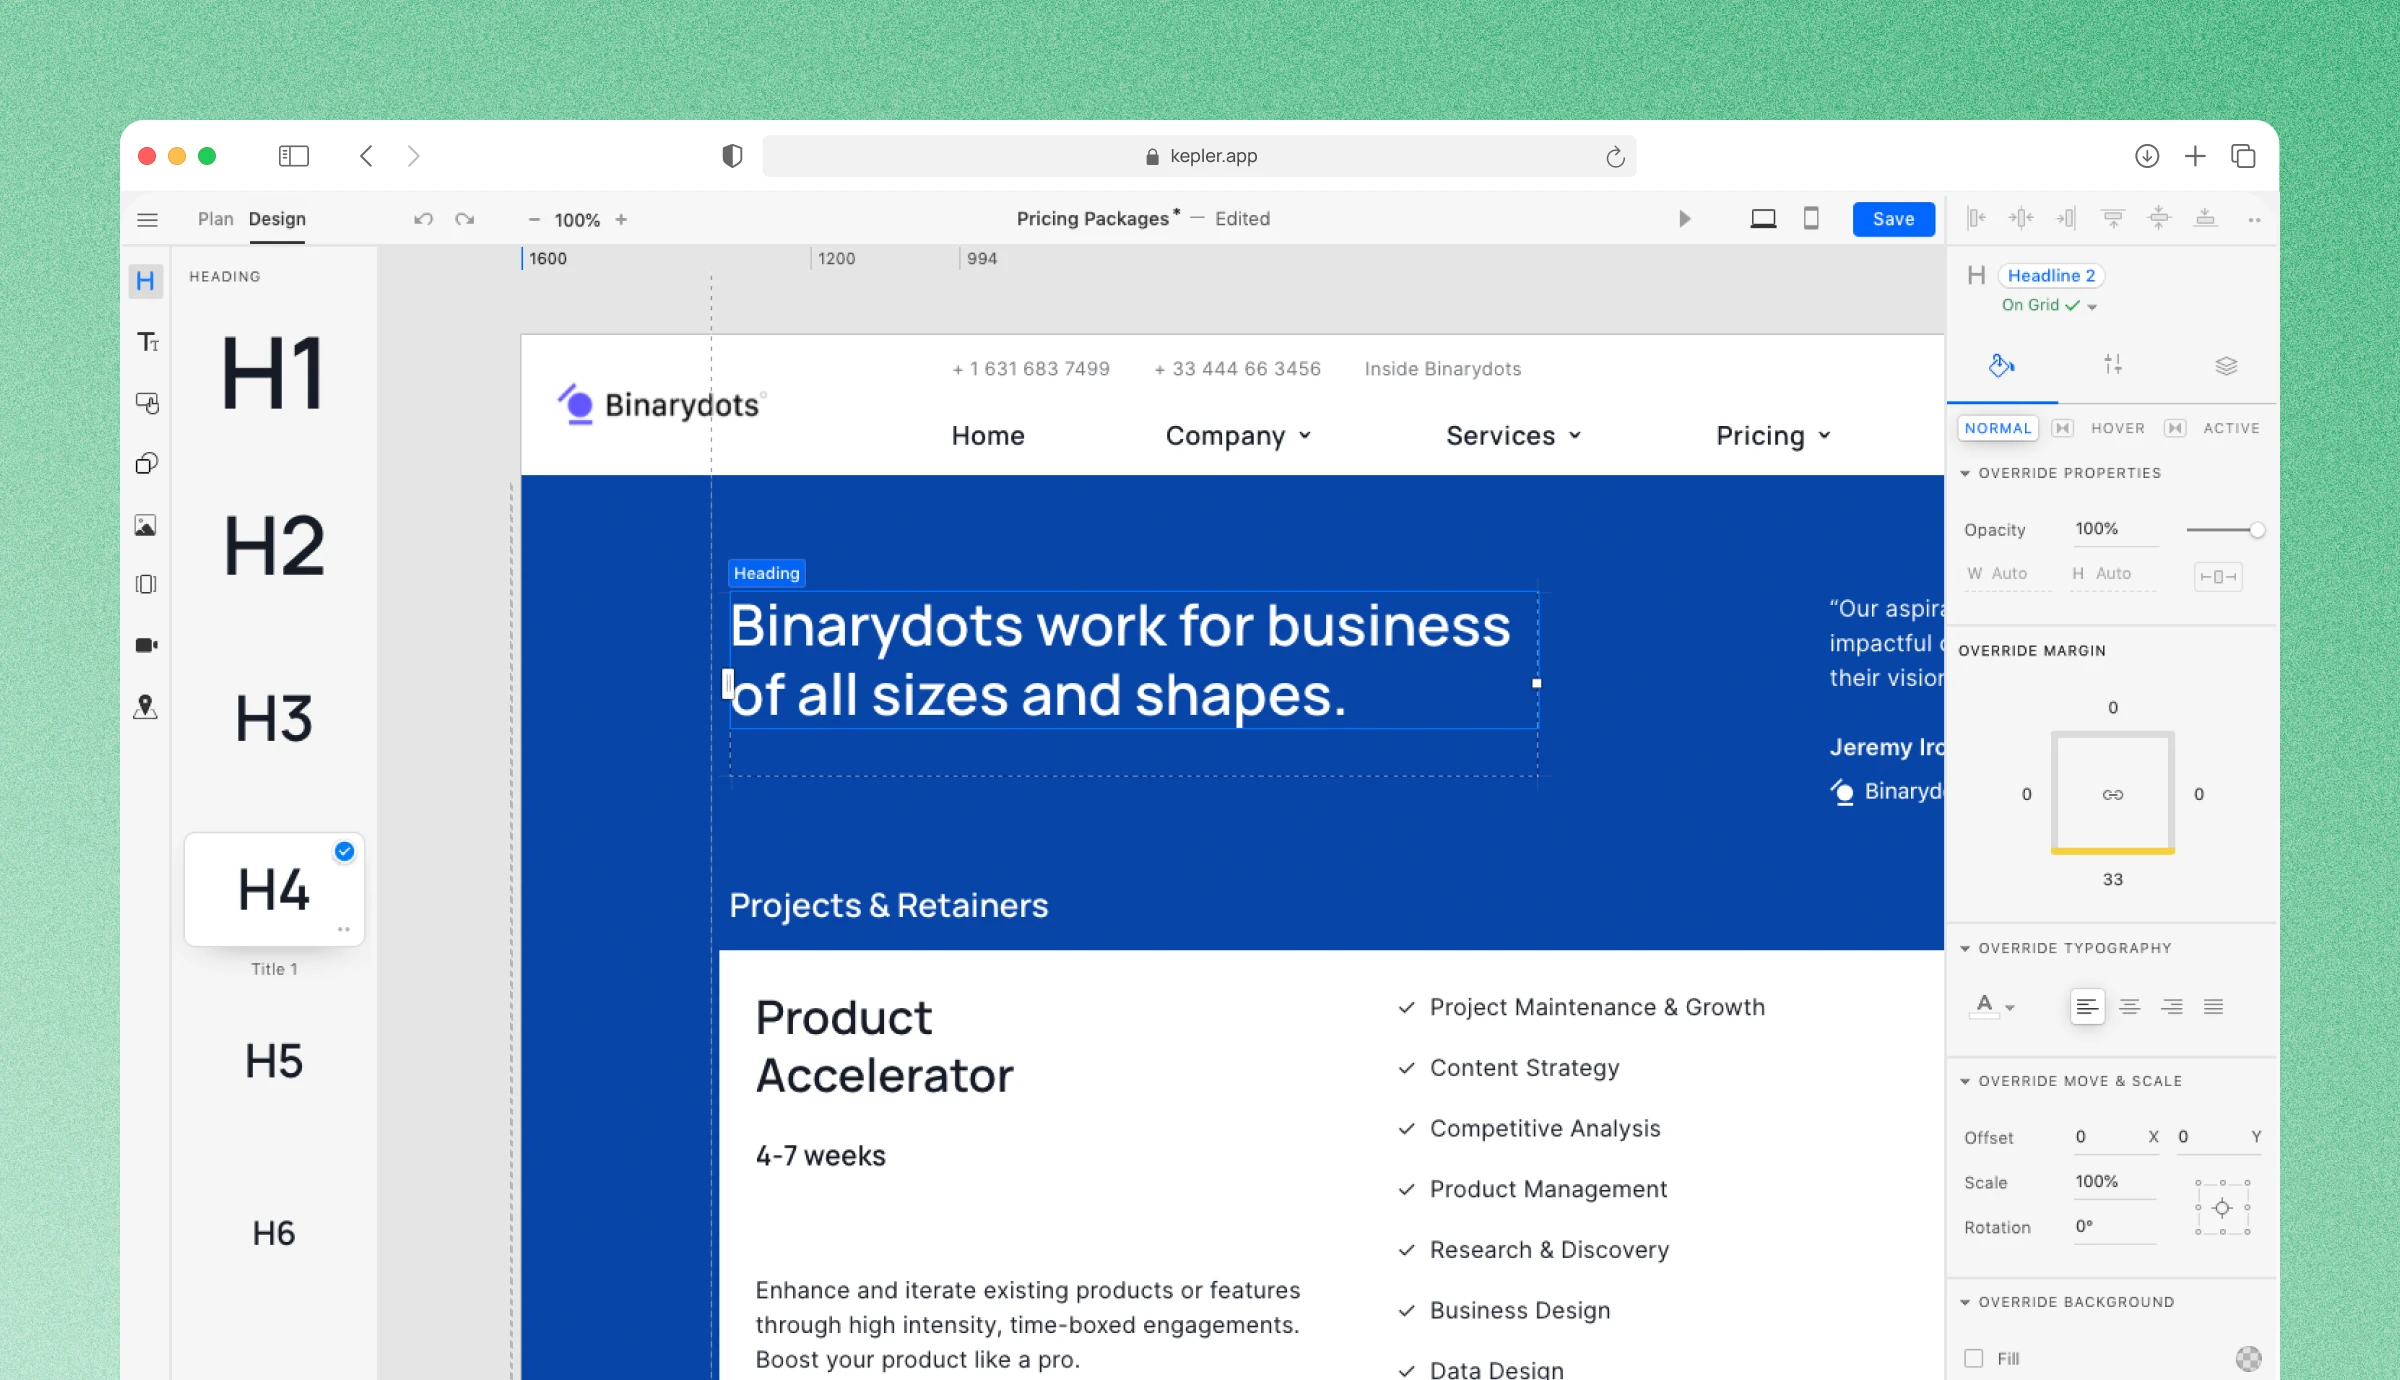2400x1380 pixels.
Task: Open more alignment options ellipsis
Action: point(2254,220)
